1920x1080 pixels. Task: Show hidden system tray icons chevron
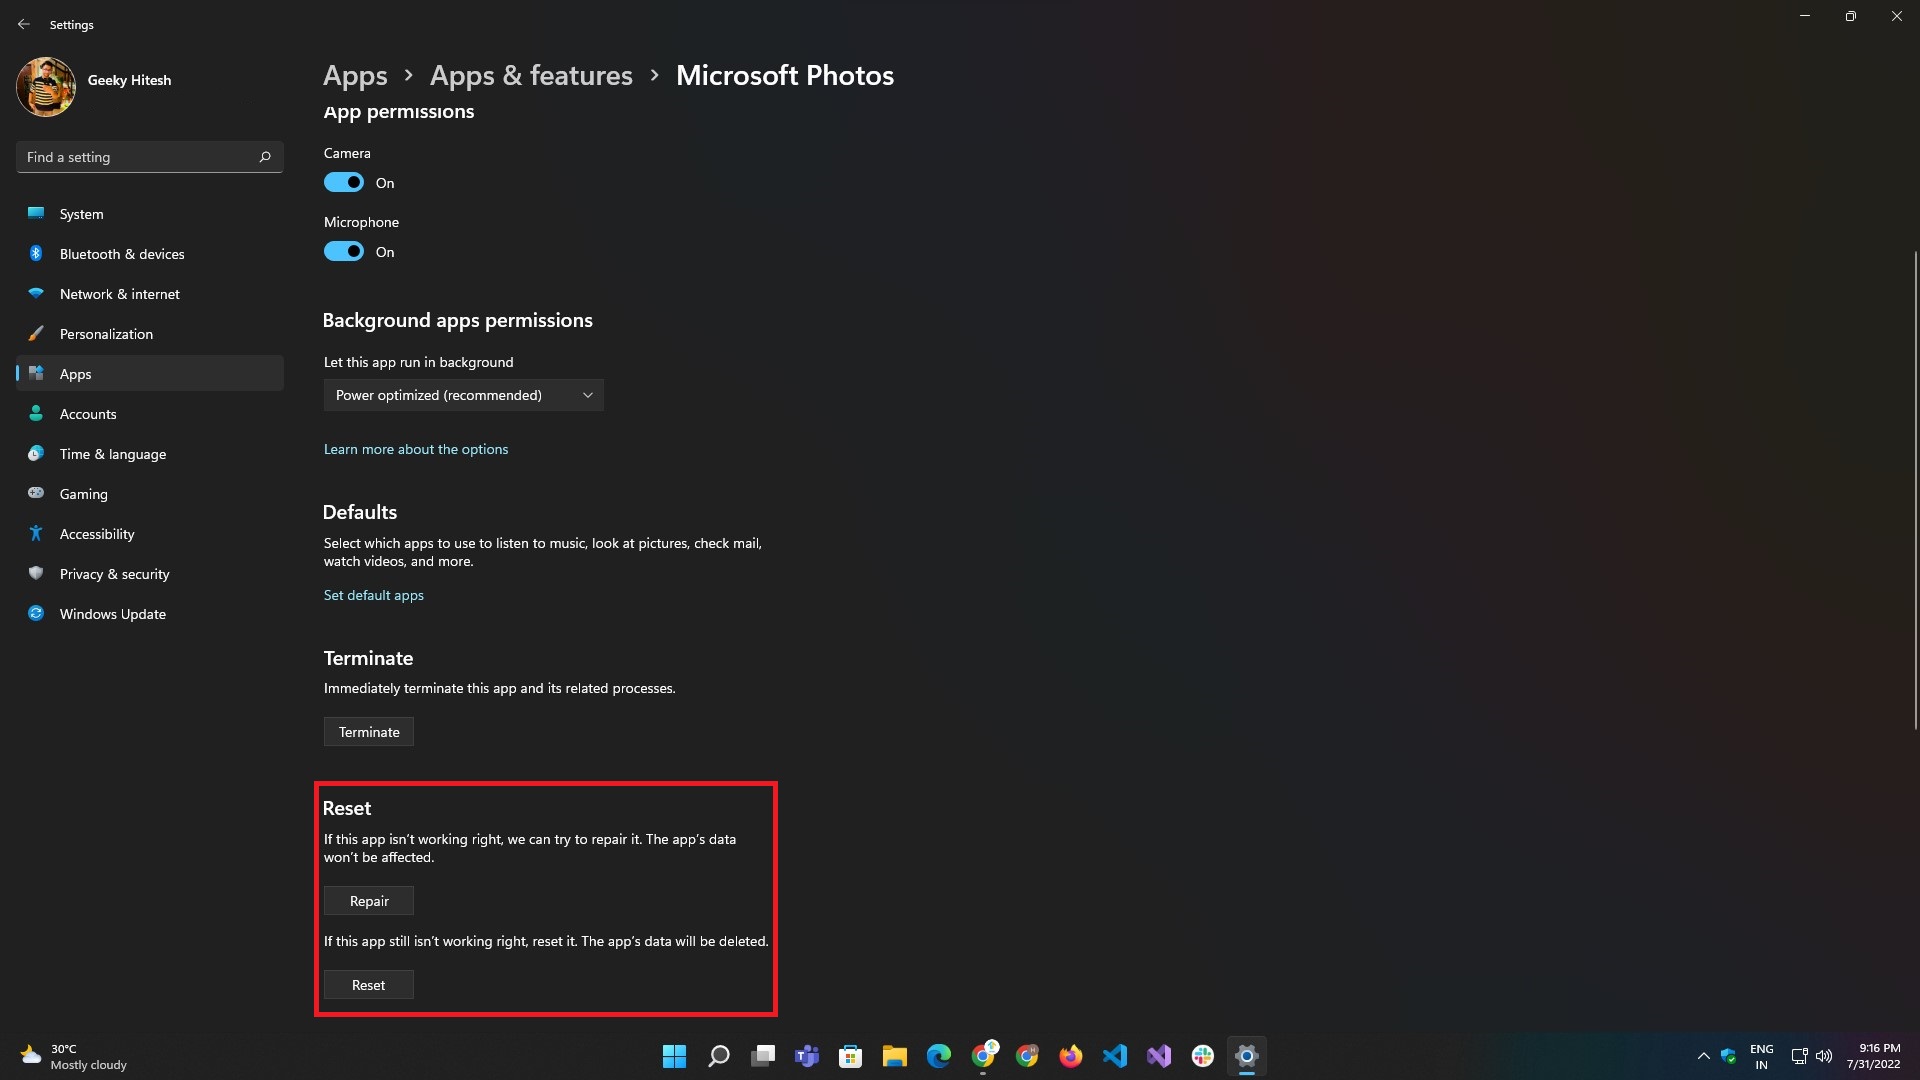tap(1703, 1056)
